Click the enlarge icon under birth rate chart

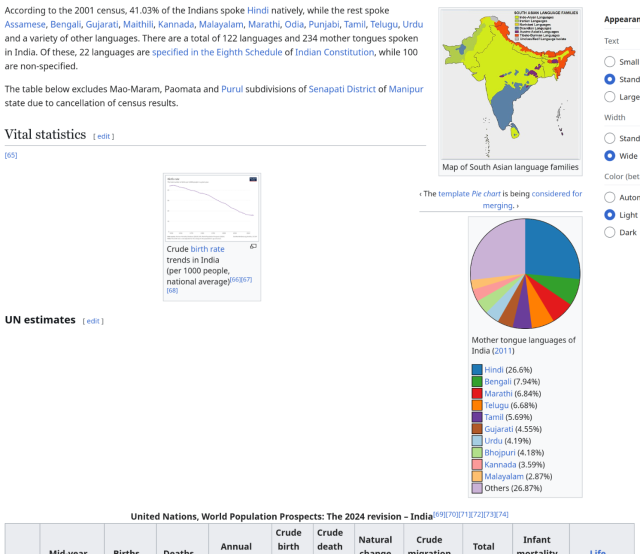253,246
